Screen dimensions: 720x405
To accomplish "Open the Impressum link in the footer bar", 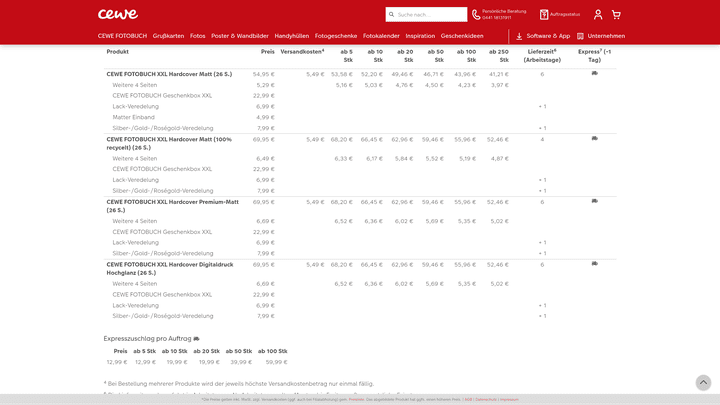I will [x=509, y=399].
